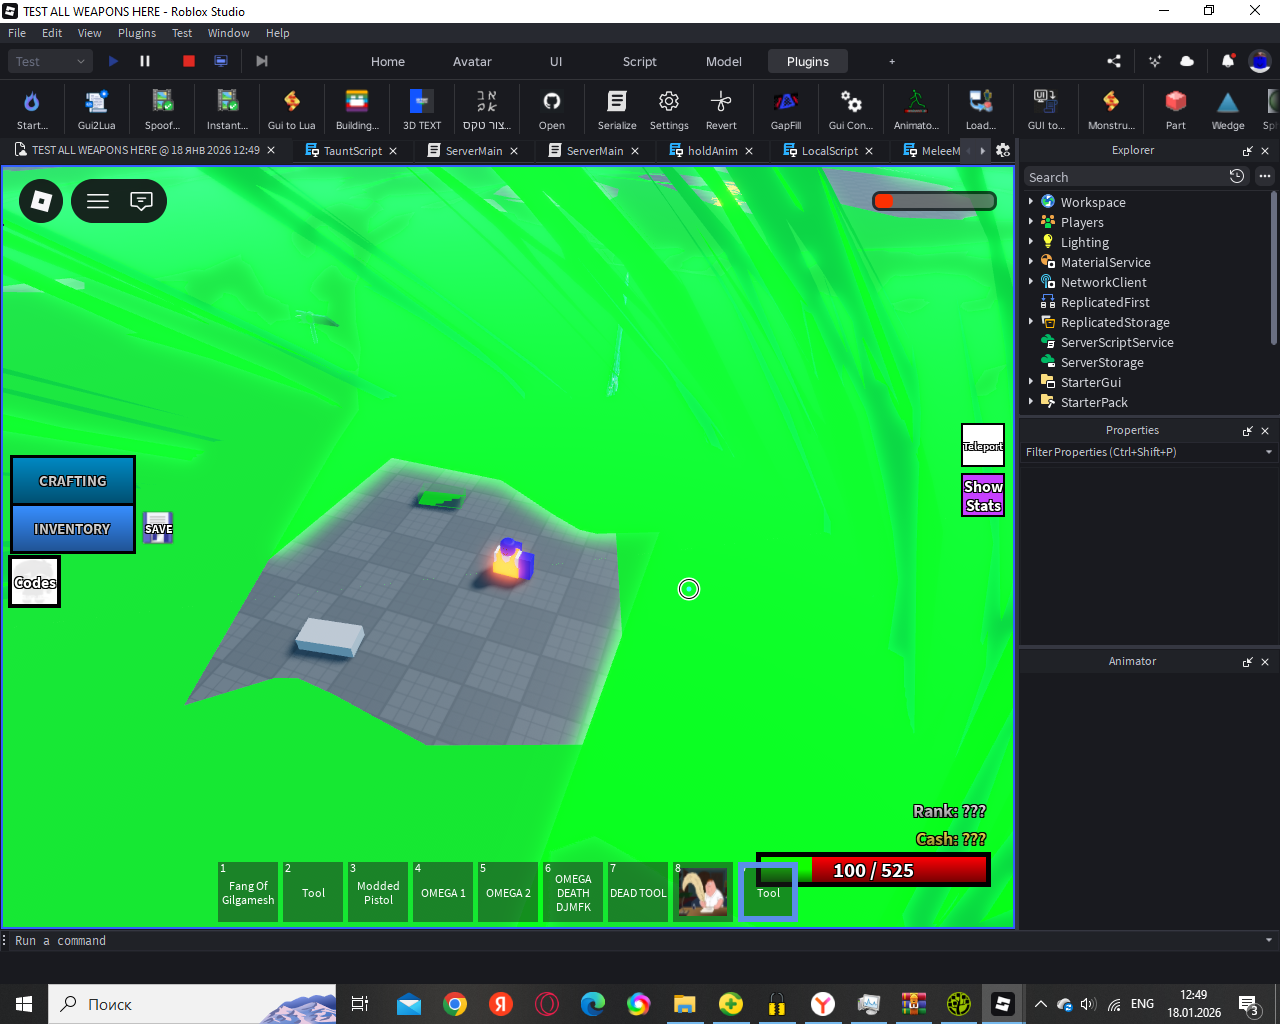Click the SAVE floppy disk icon
The width and height of the screenshot is (1280, 1024).
coord(158,528)
